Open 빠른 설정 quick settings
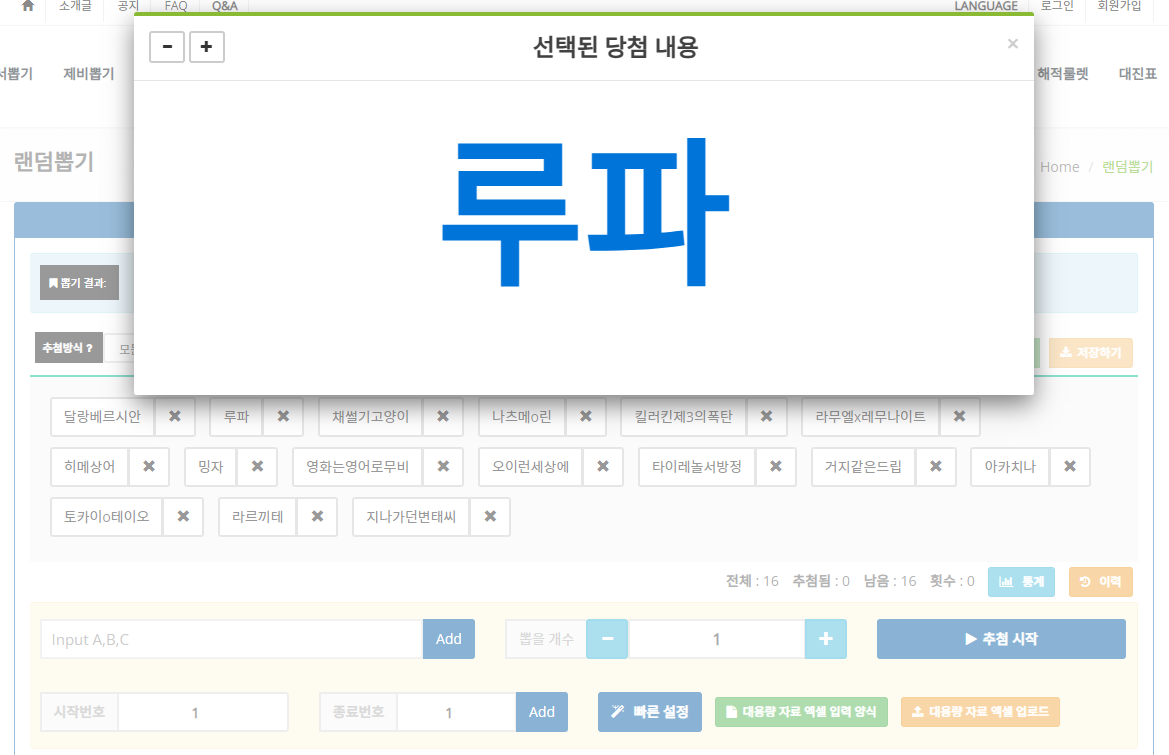1169x755 pixels. click(x=650, y=712)
